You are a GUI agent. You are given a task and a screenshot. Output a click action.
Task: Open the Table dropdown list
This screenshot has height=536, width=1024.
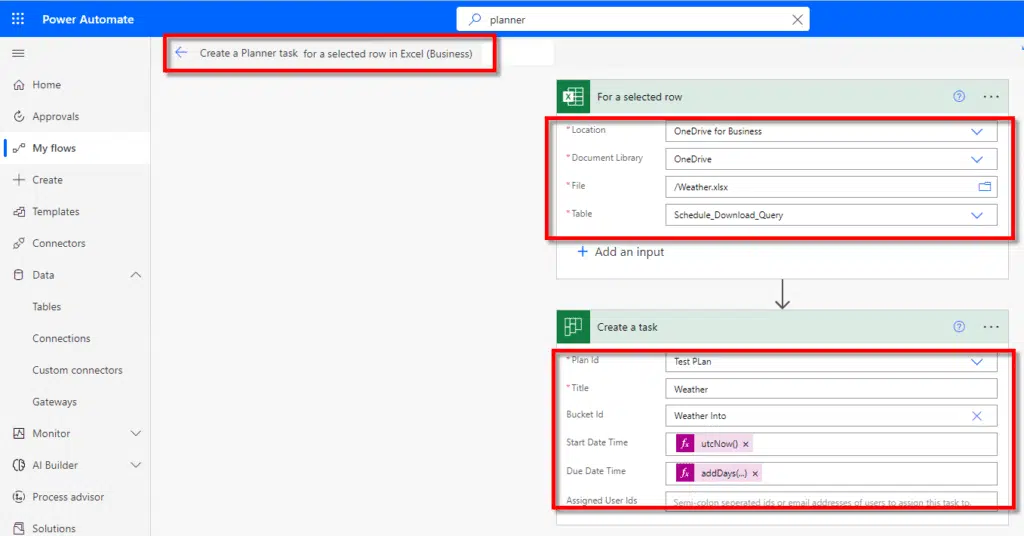[x=977, y=215]
